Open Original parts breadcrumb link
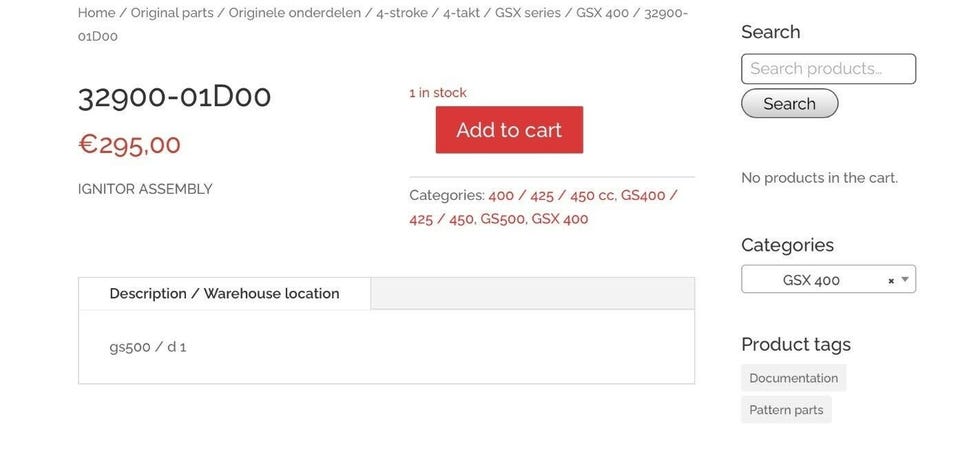 (x=172, y=13)
